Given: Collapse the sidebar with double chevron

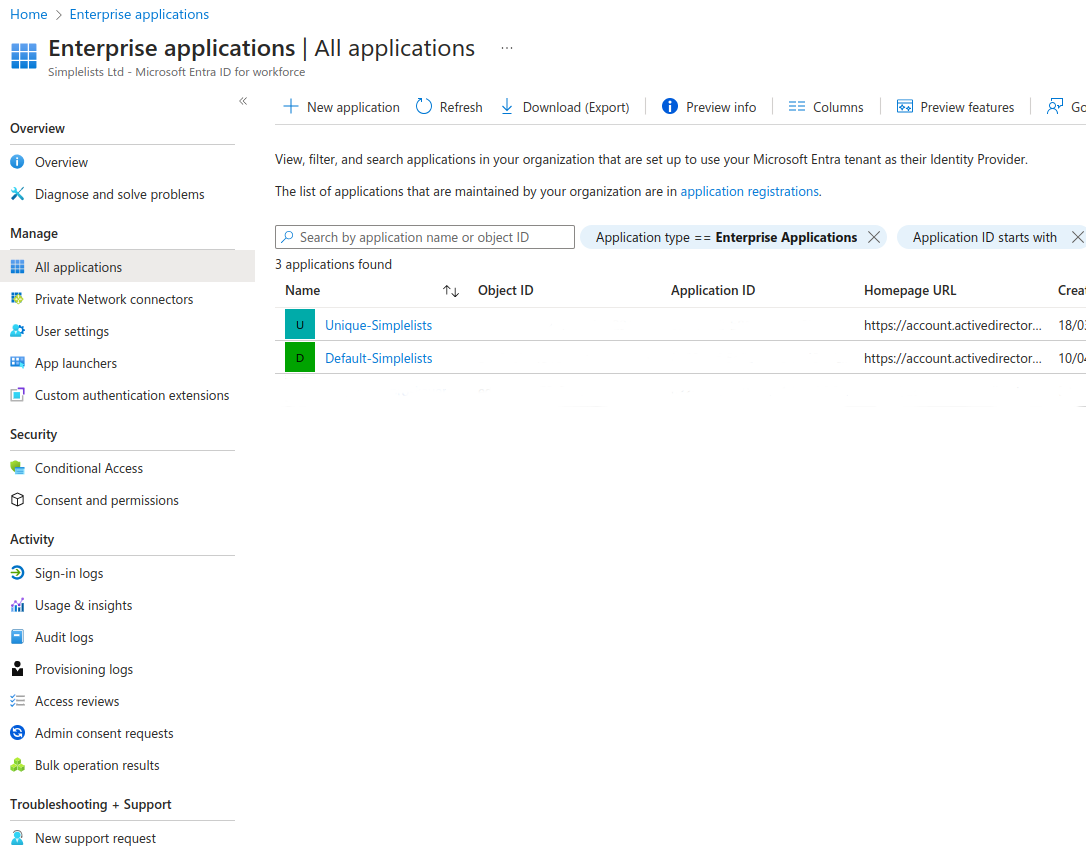Looking at the screenshot, I should pos(243,101).
